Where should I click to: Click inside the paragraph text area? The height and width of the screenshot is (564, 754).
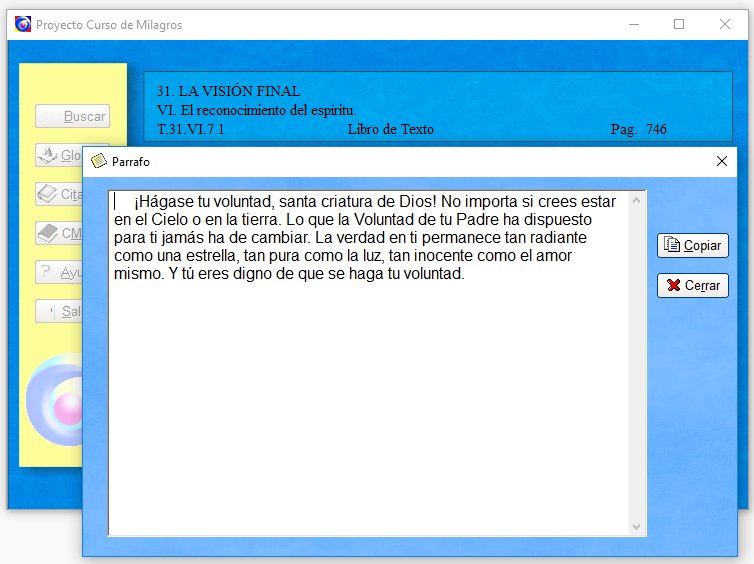[x=369, y=363]
